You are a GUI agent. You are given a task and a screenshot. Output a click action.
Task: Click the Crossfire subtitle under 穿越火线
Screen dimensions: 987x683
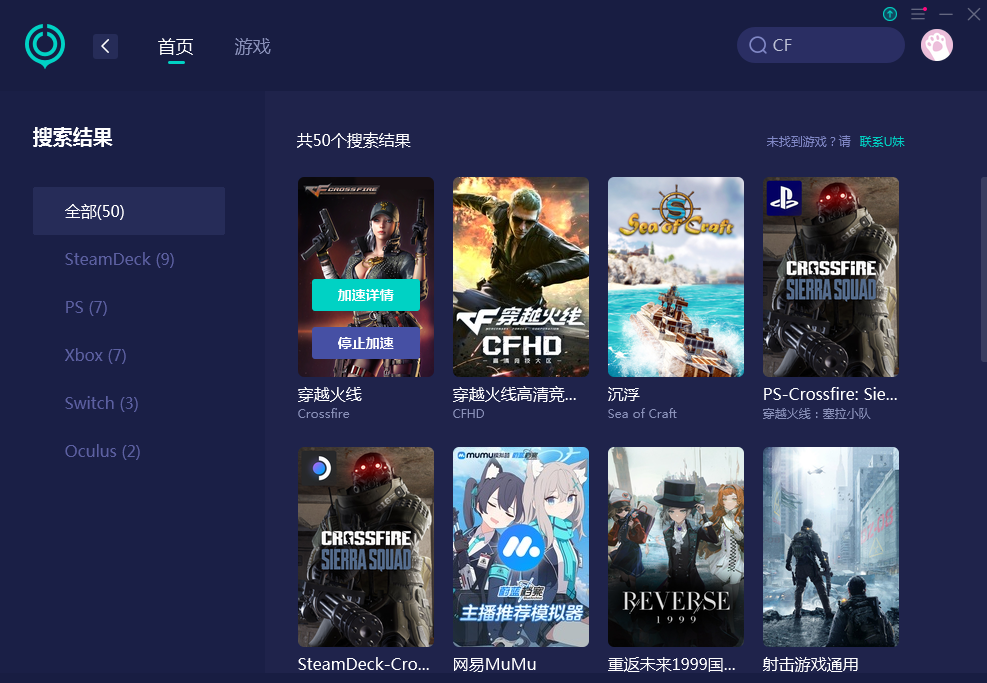click(324, 414)
